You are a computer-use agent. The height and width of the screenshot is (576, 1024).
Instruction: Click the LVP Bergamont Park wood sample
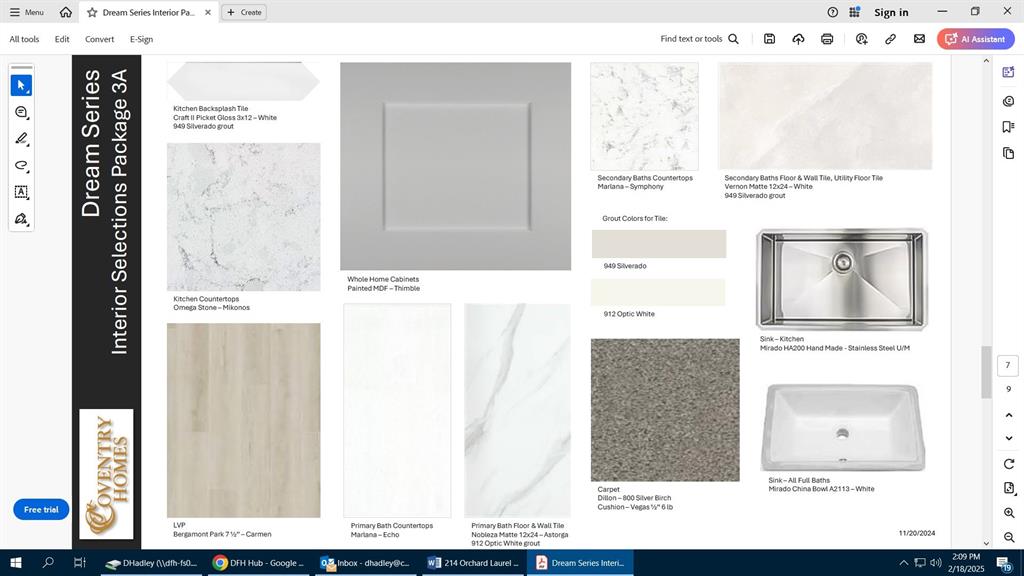point(244,421)
